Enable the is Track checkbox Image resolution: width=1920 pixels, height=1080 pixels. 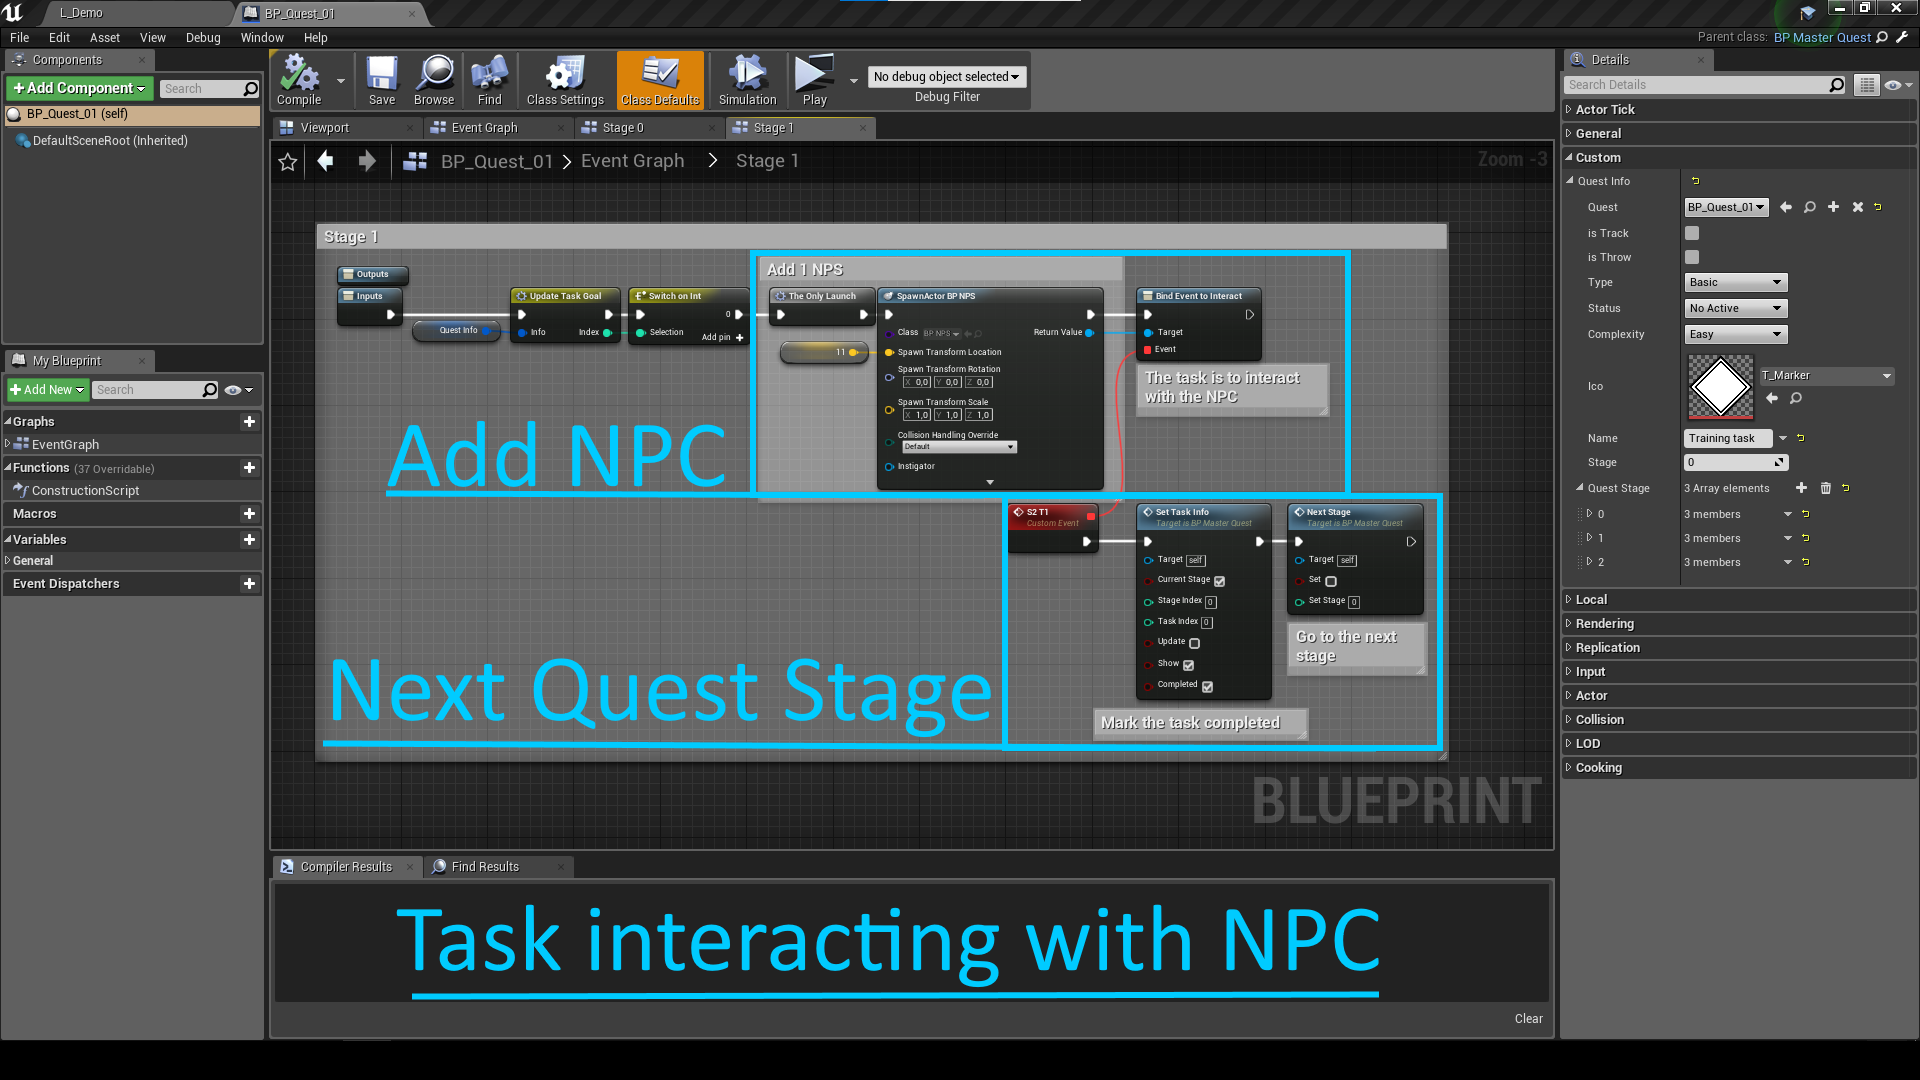(x=1692, y=233)
